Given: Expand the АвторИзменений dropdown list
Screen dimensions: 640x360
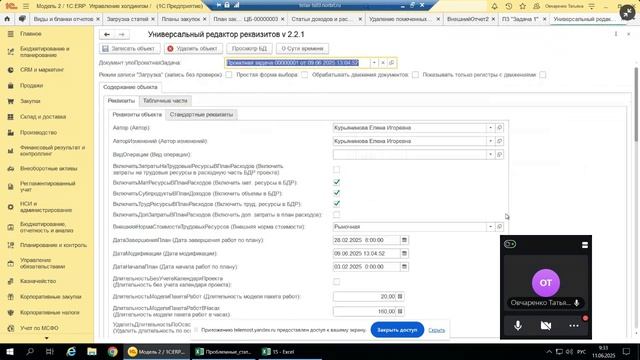Looking at the screenshot, I should pyautogui.click(x=490, y=141).
